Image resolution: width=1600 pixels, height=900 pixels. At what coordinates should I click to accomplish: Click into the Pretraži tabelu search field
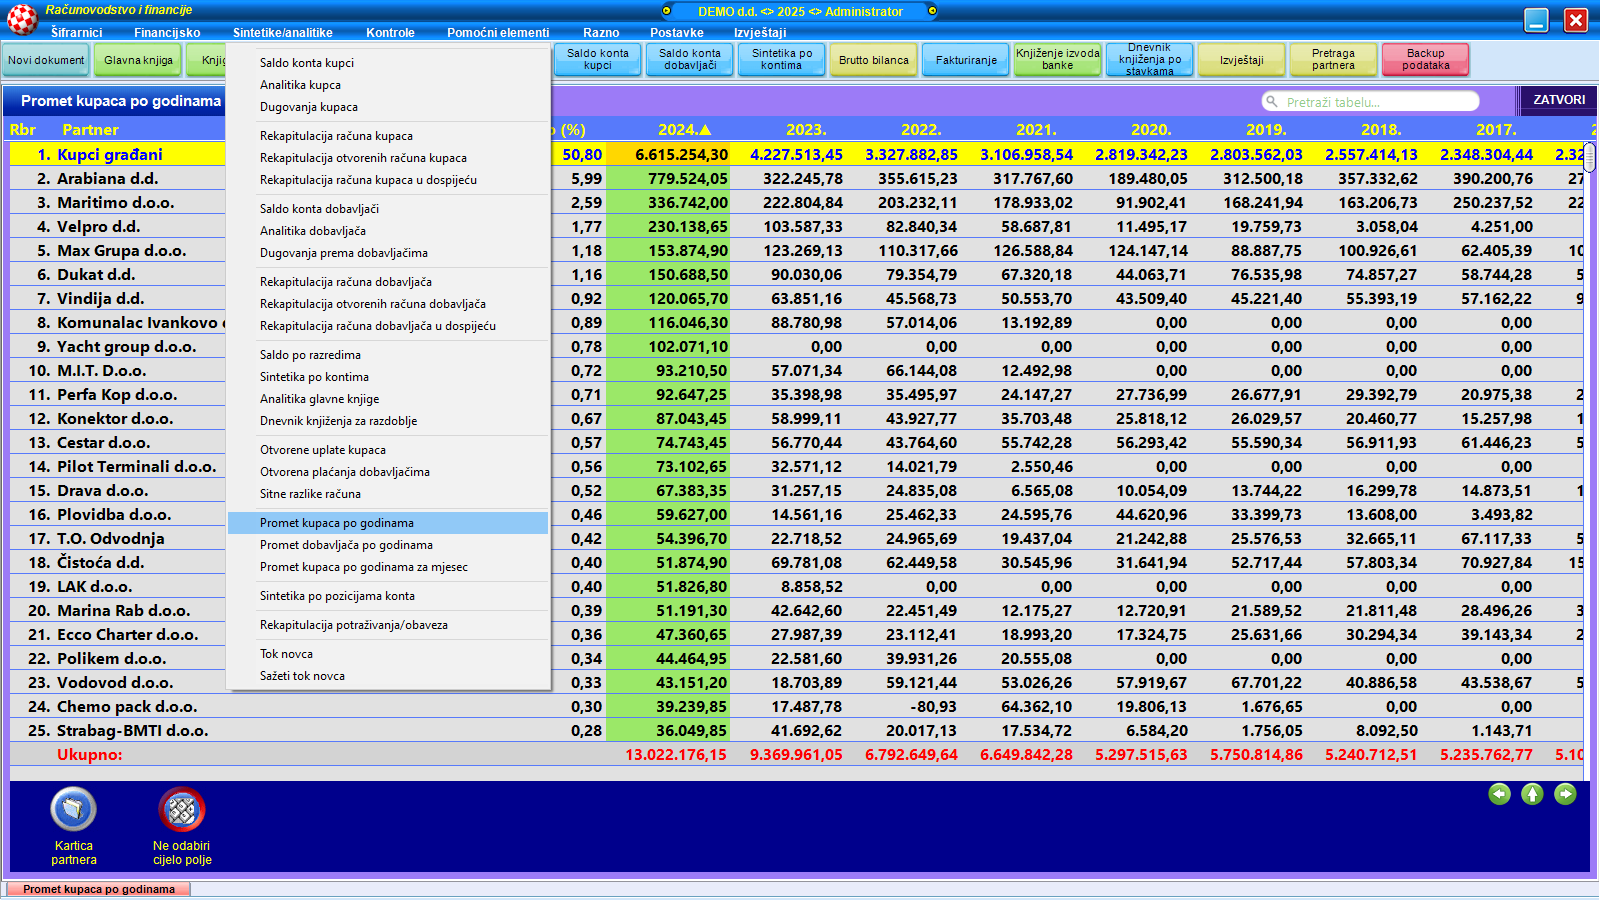click(x=1375, y=102)
